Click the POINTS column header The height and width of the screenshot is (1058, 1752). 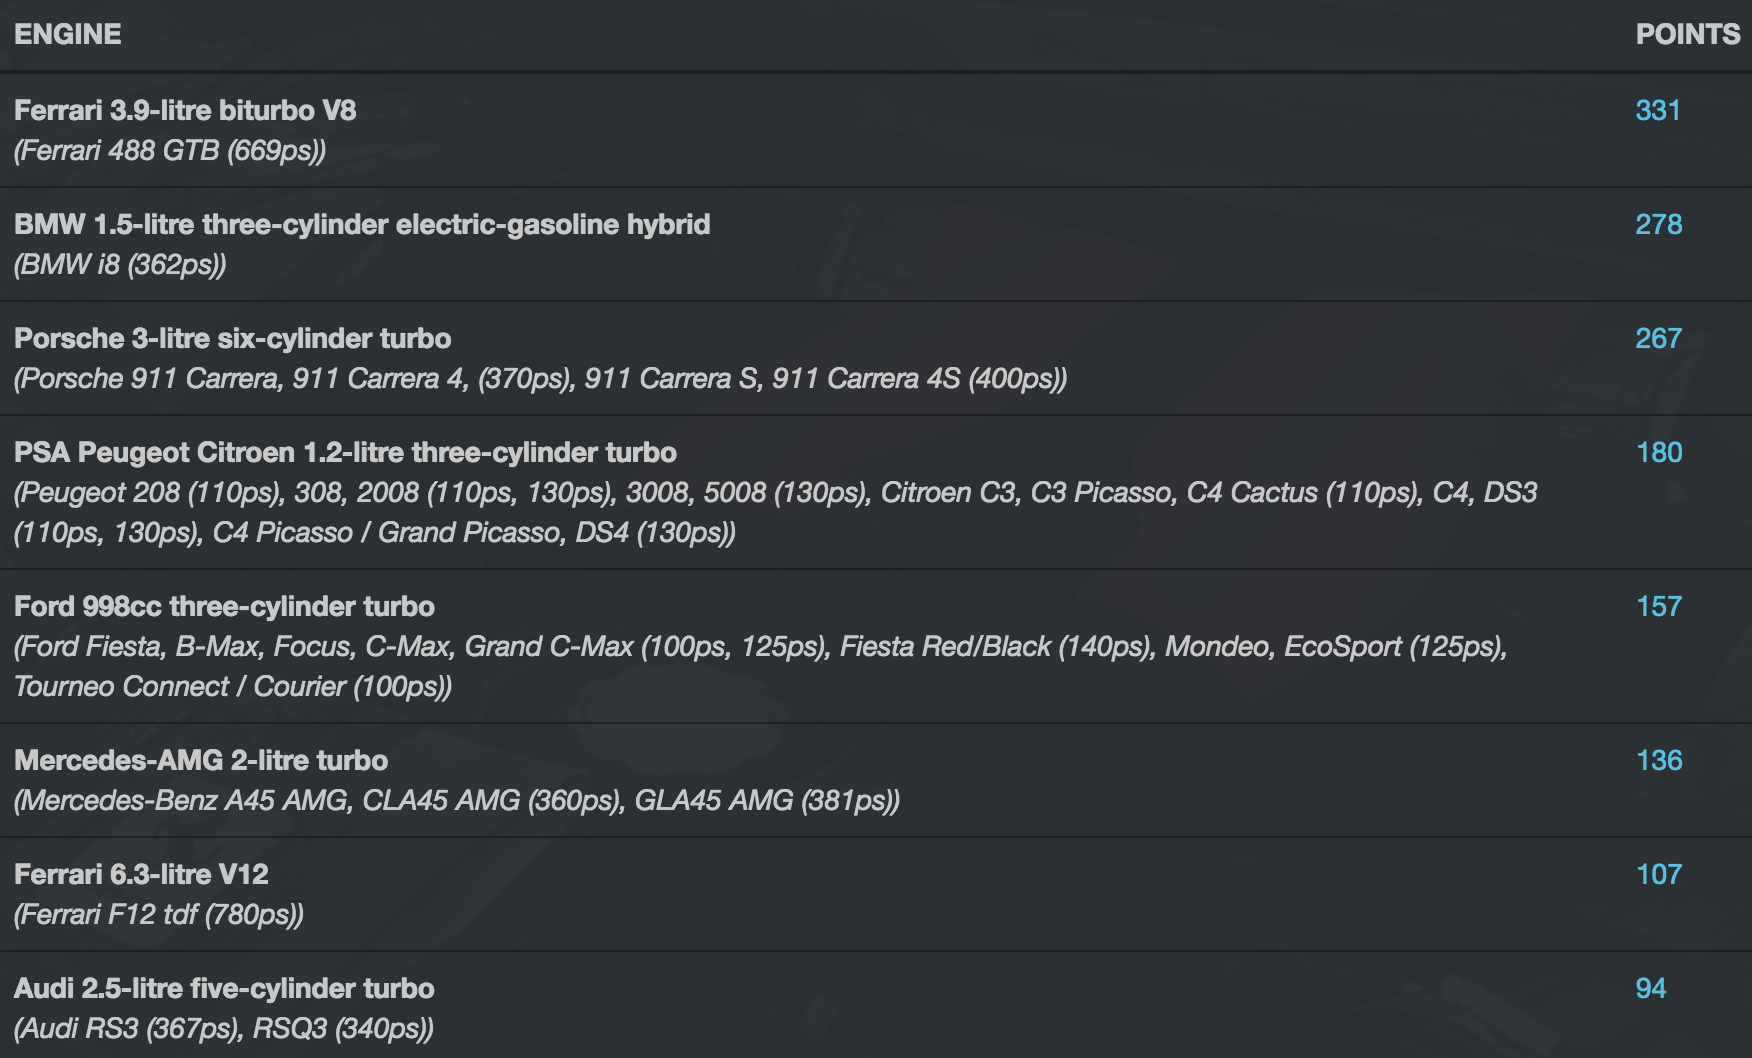[1687, 34]
